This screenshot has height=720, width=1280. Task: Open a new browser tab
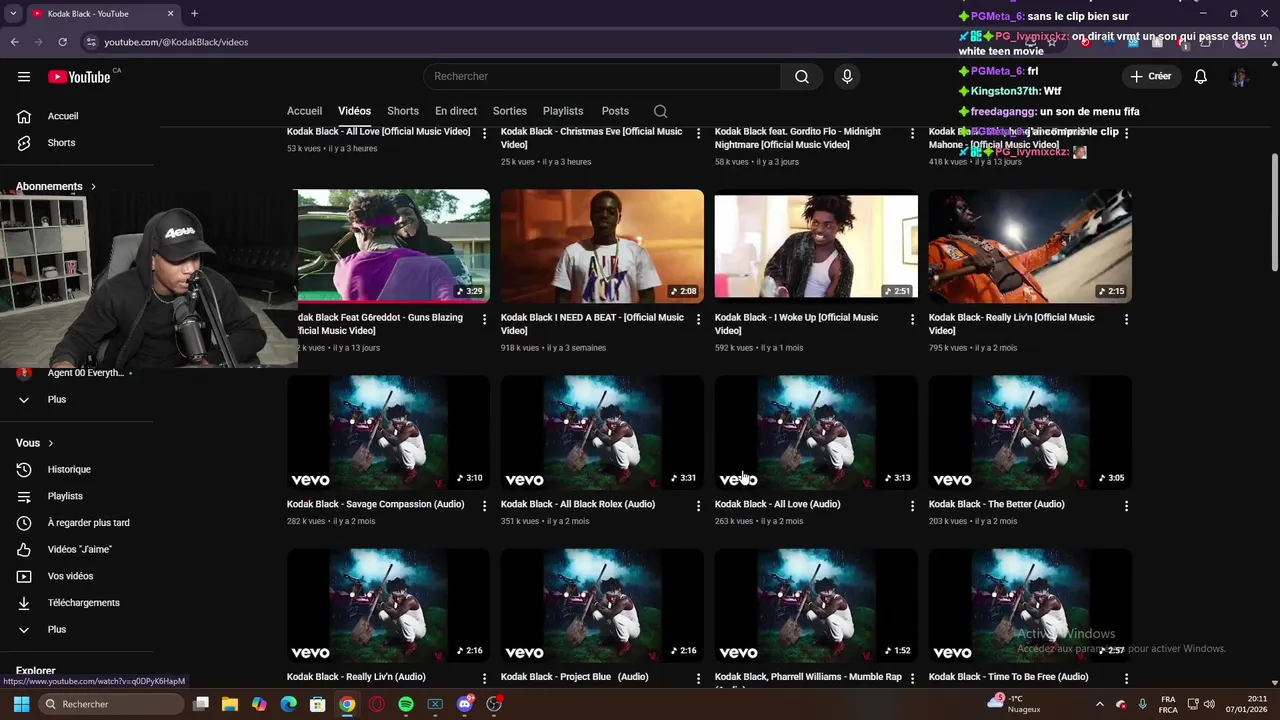click(x=194, y=14)
